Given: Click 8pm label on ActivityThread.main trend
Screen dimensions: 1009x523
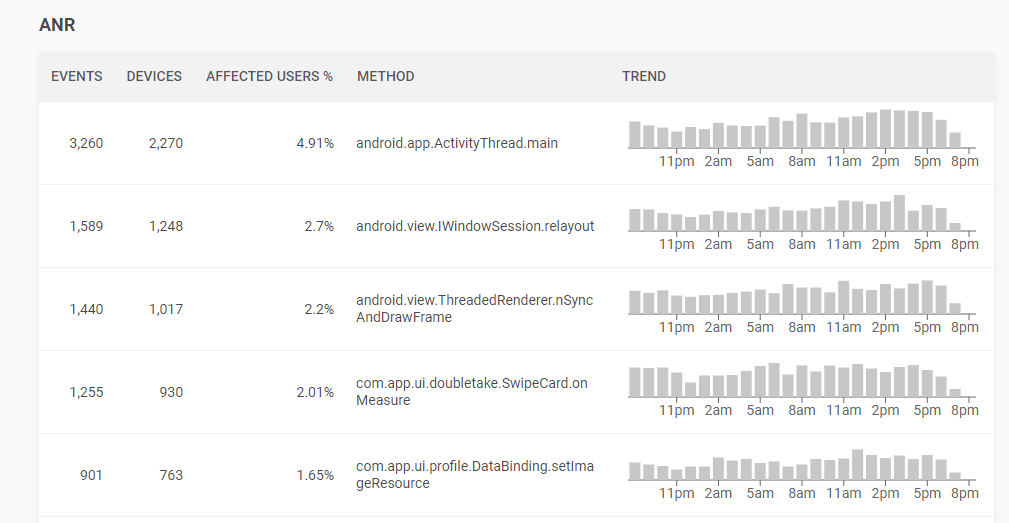Looking at the screenshot, I should [x=965, y=161].
